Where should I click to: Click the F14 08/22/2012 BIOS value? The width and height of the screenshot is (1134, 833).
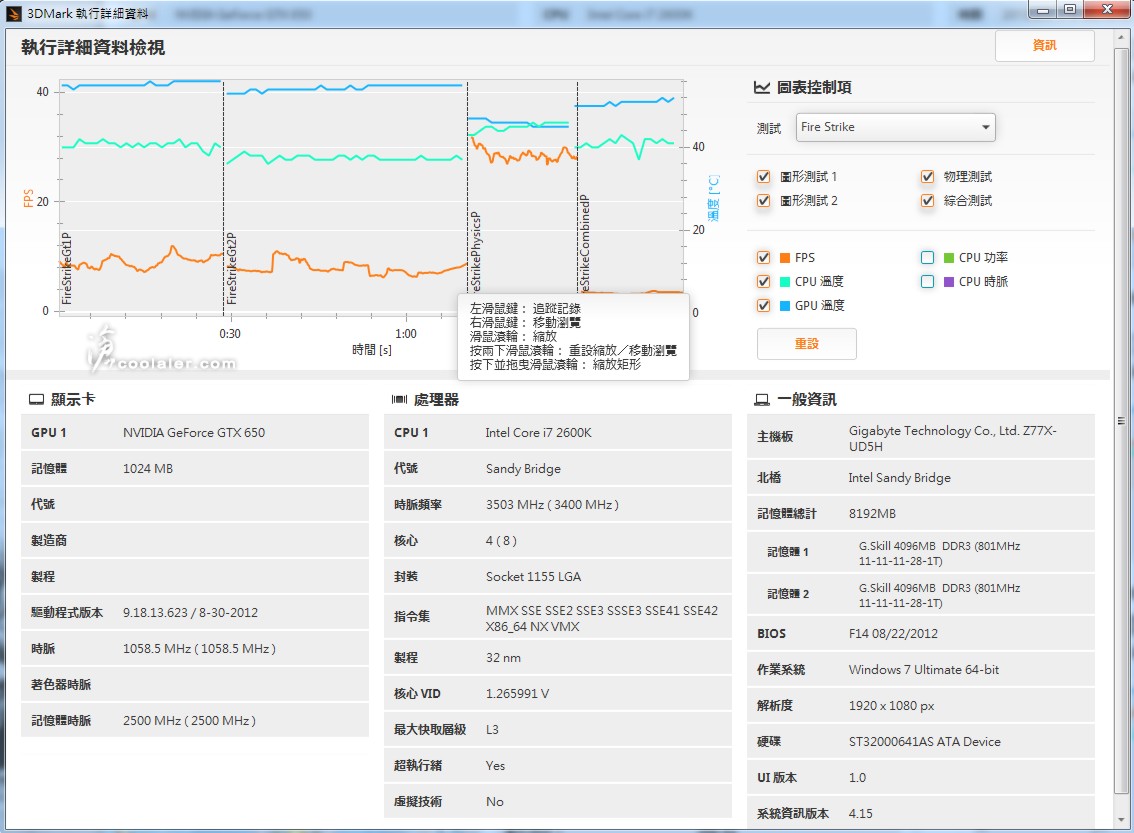(x=892, y=633)
